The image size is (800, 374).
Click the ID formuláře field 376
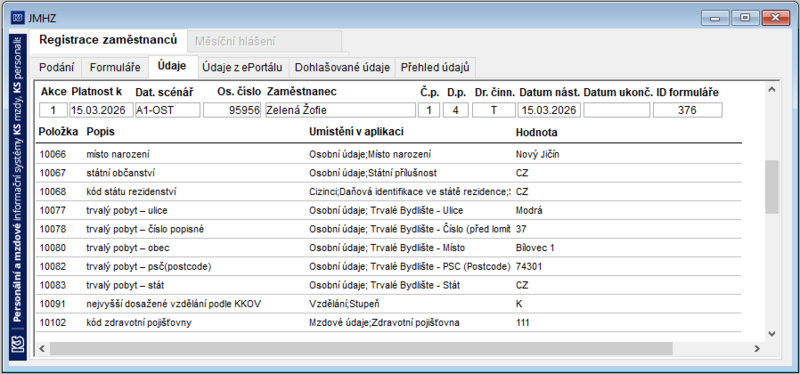coord(687,110)
